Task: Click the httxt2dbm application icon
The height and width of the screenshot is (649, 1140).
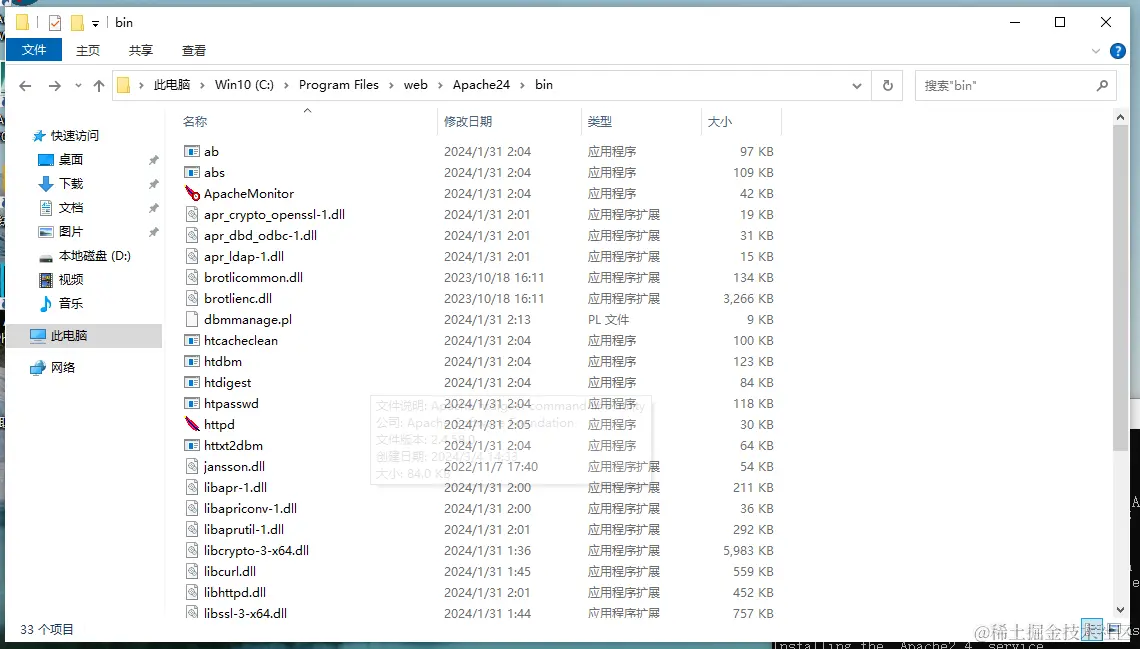Action: pyautogui.click(x=192, y=446)
